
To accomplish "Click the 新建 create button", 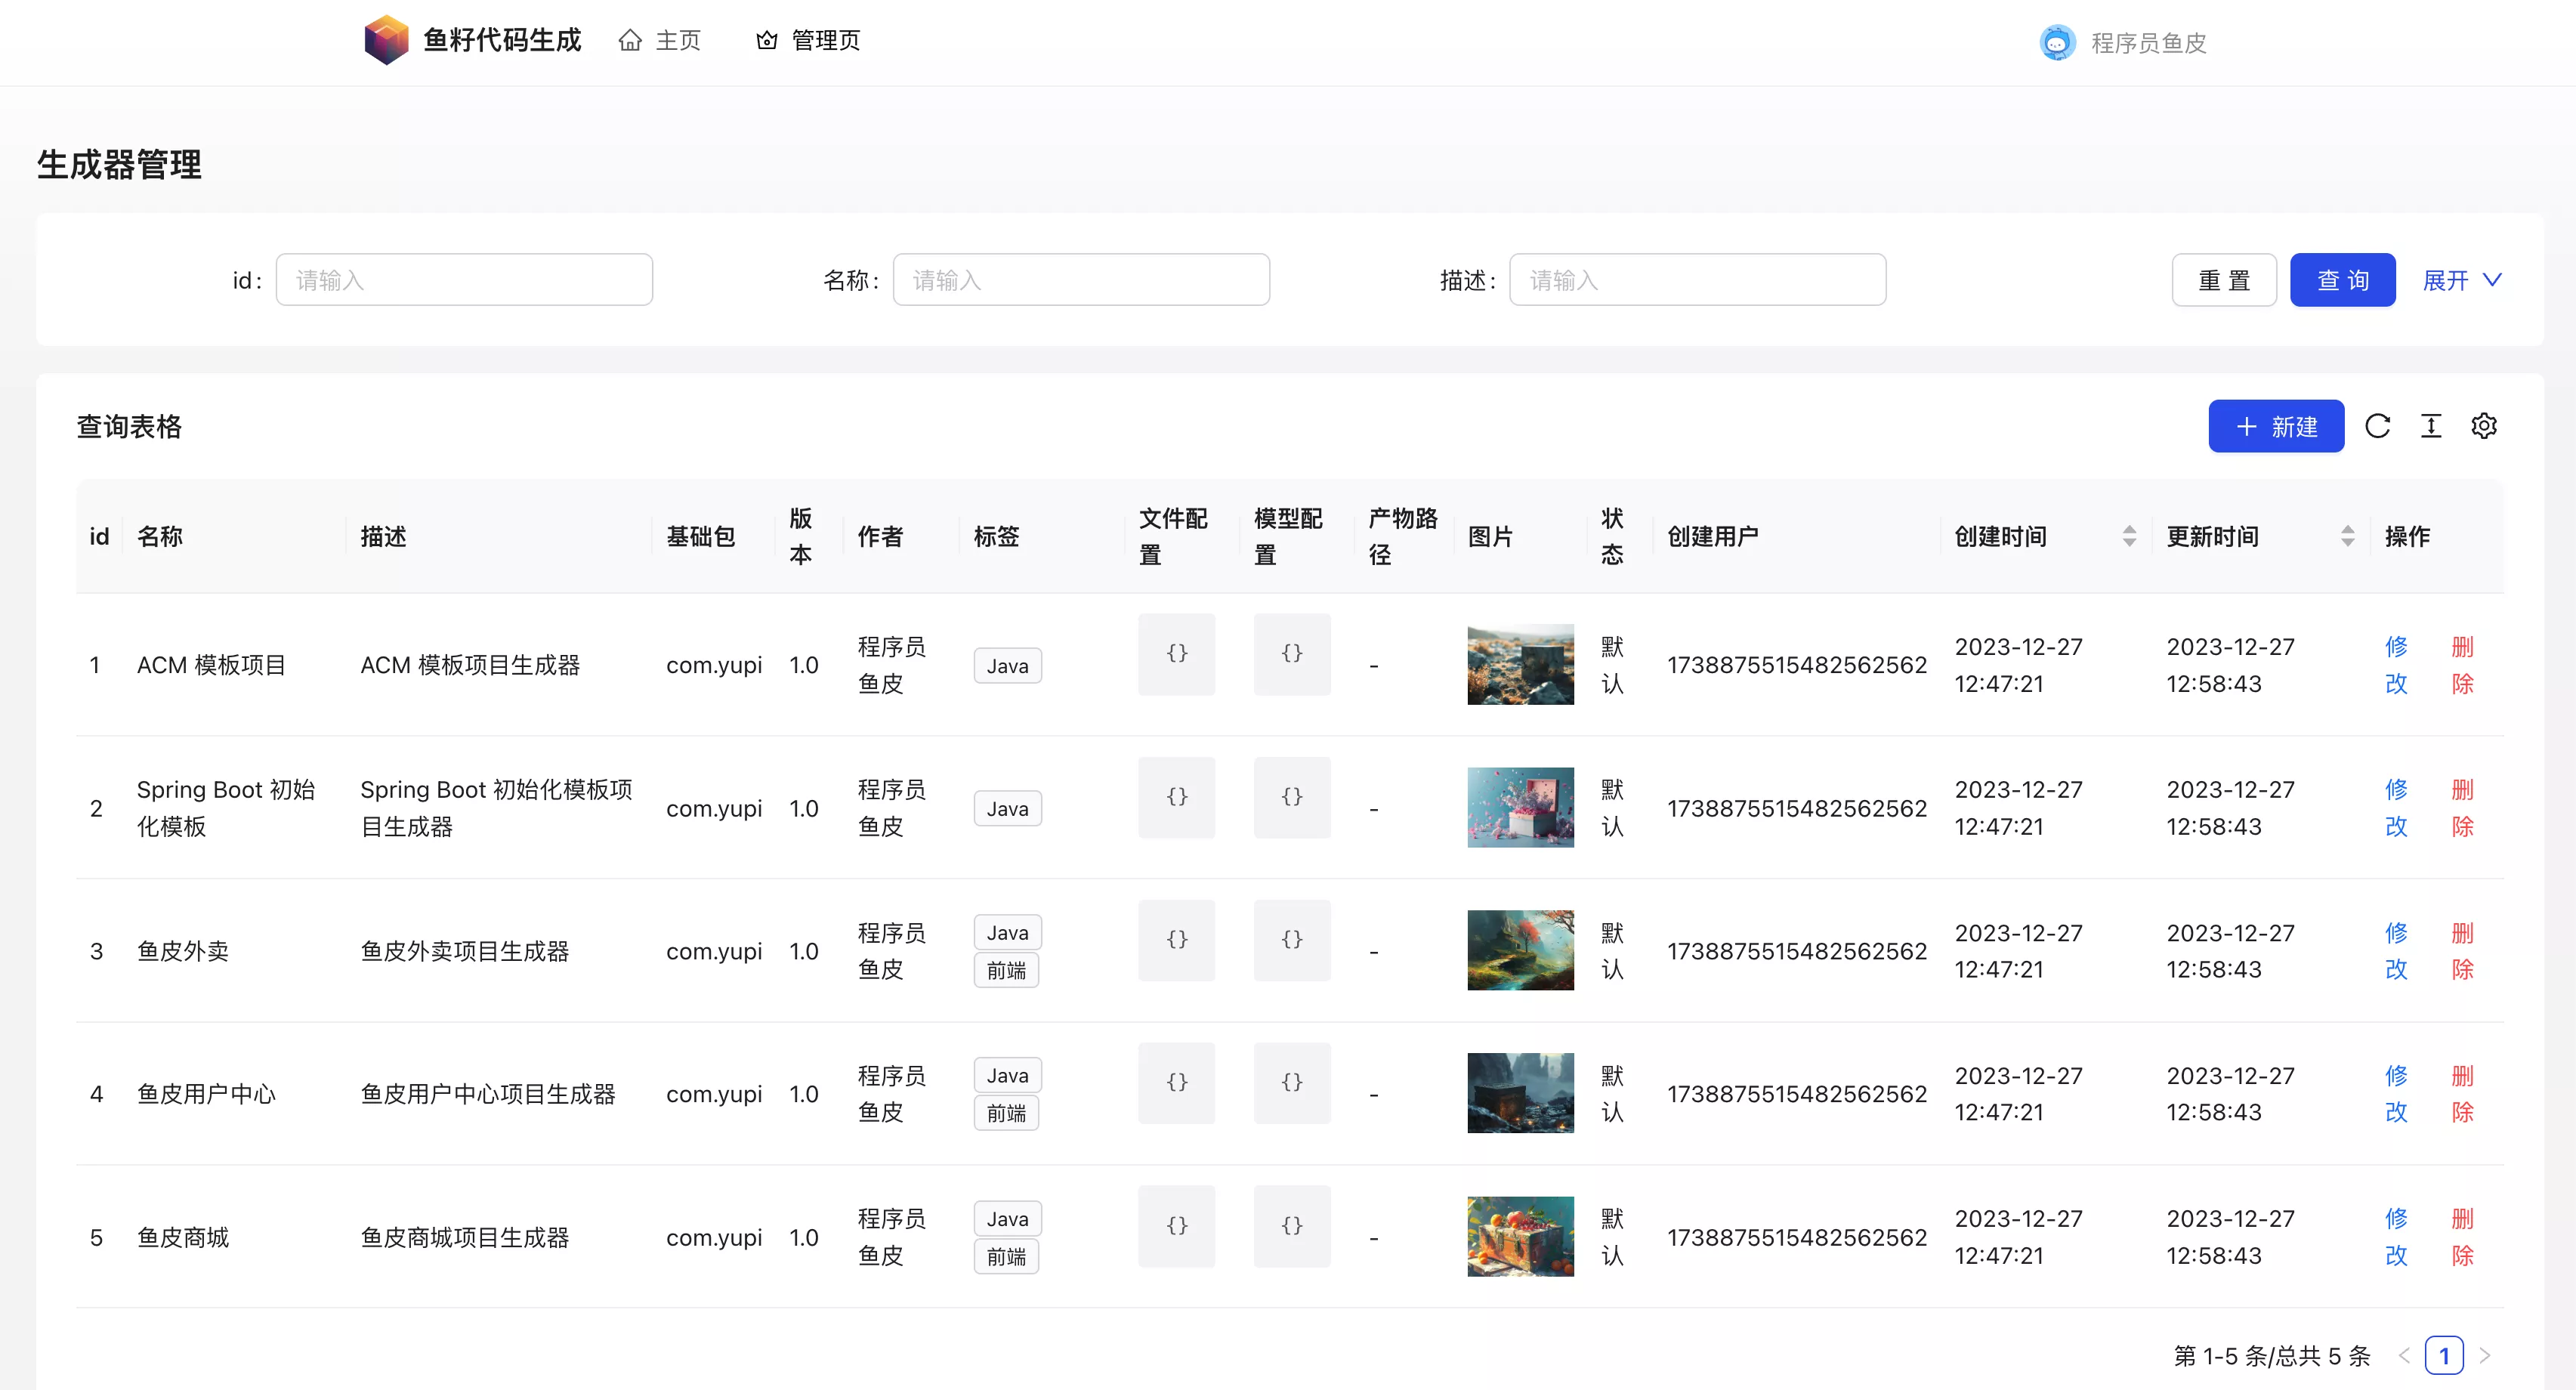I will tap(2276, 426).
